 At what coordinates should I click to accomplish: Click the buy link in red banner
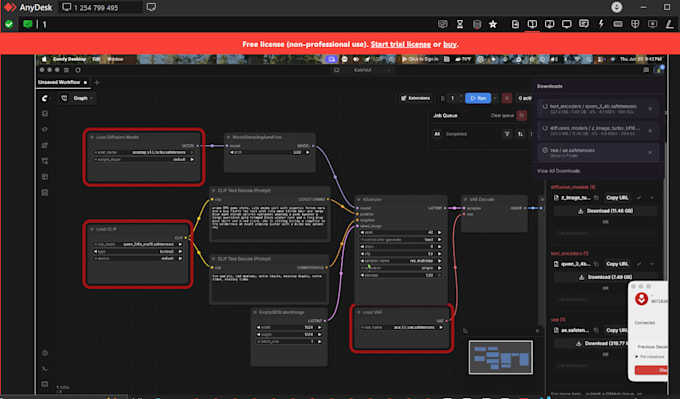(449, 44)
